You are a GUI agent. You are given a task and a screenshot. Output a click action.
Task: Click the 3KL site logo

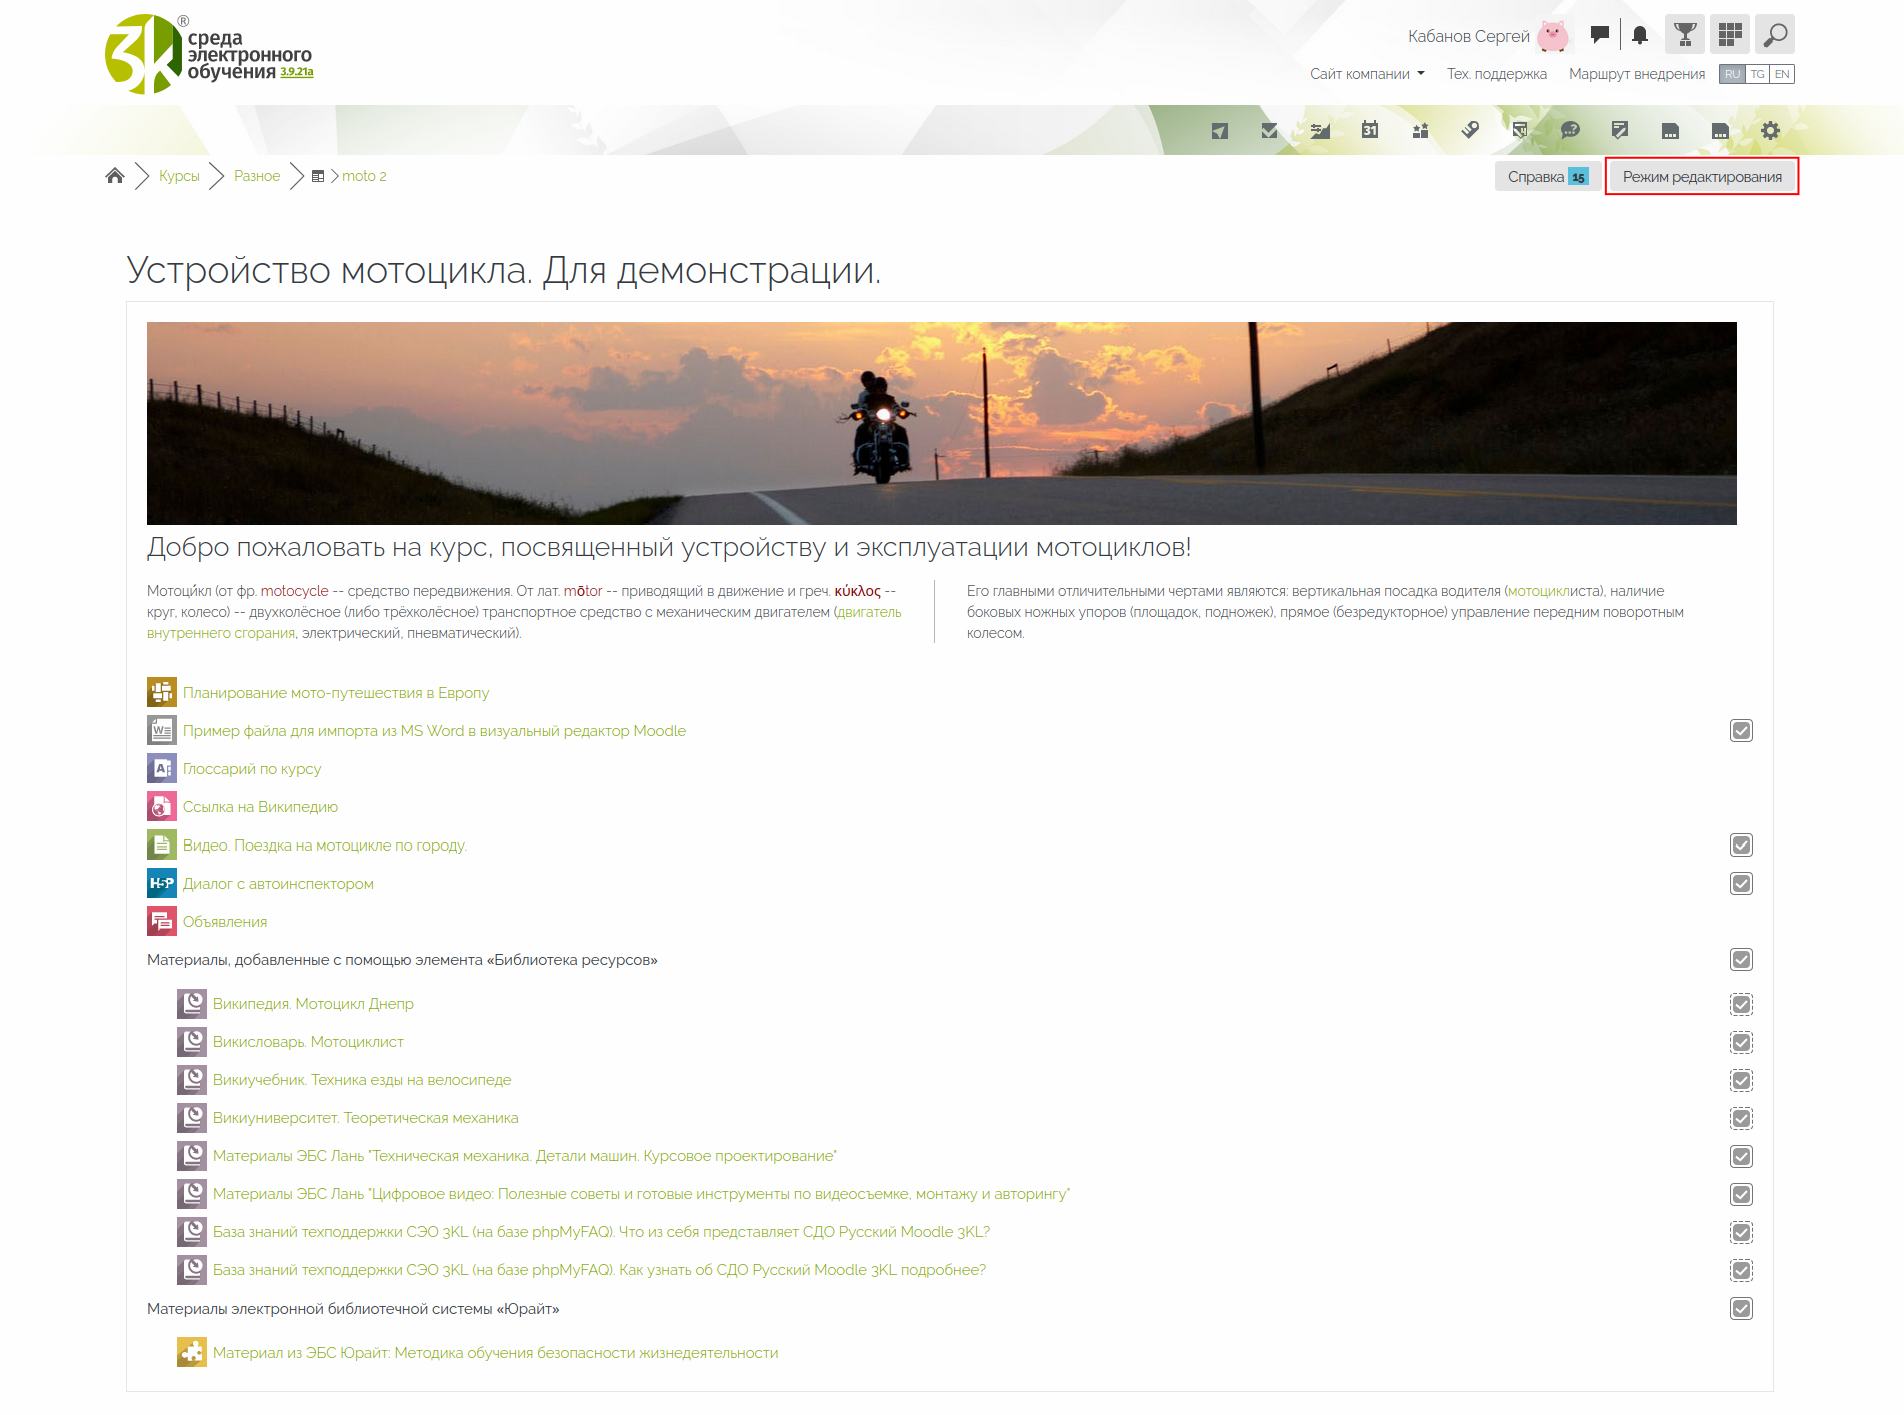(x=209, y=55)
